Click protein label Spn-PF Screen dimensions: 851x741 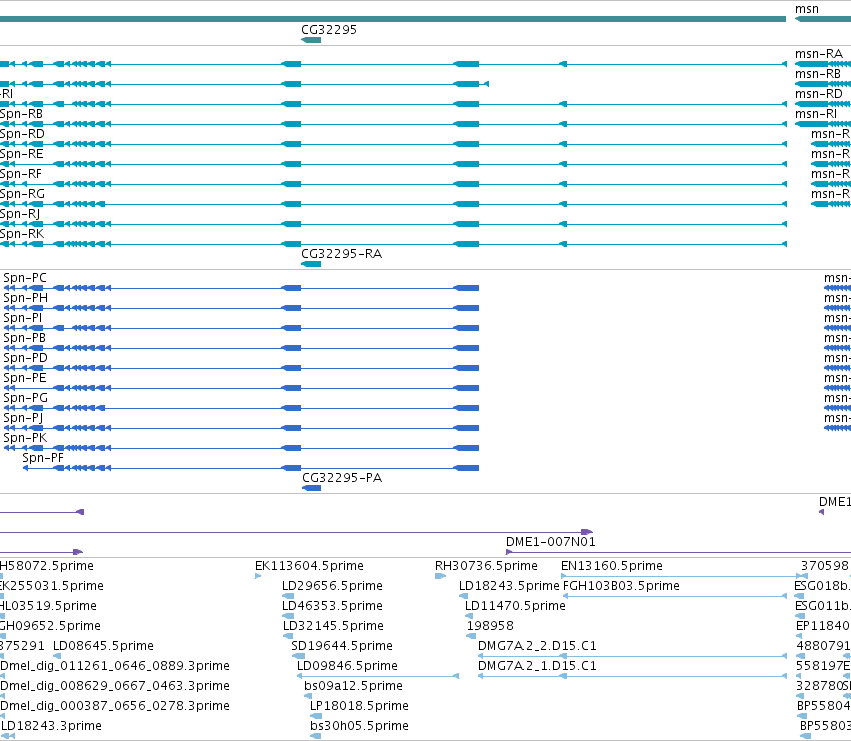(43, 458)
